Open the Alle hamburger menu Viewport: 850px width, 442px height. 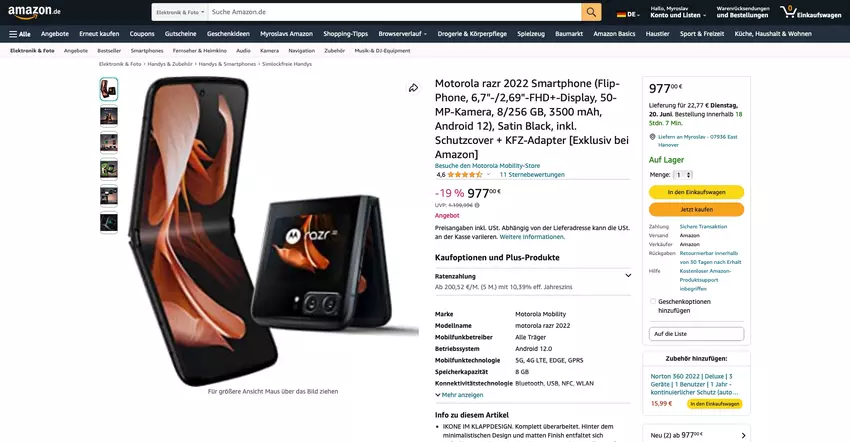click(x=20, y=34)
